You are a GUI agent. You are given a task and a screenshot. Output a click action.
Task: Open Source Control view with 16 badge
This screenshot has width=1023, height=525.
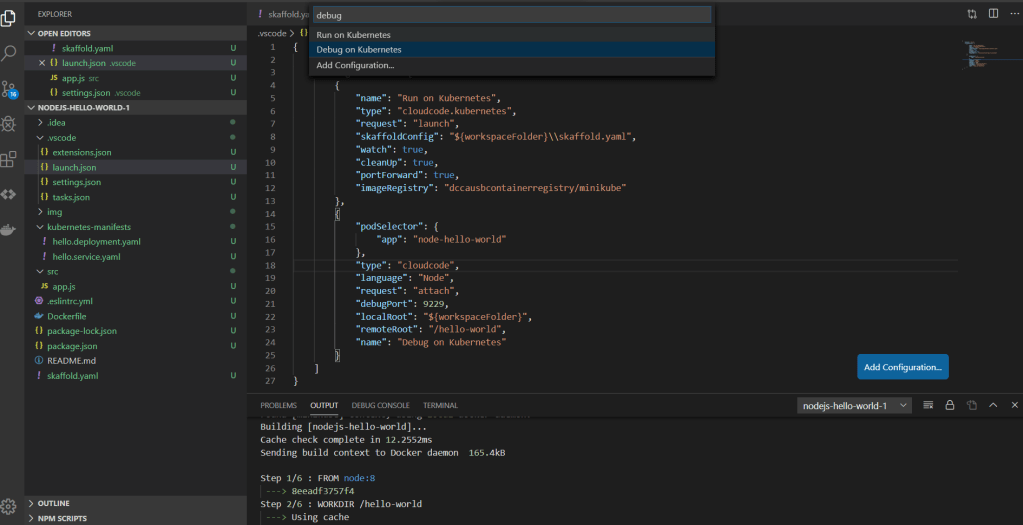pyautogui.click(x=11, y=89)
